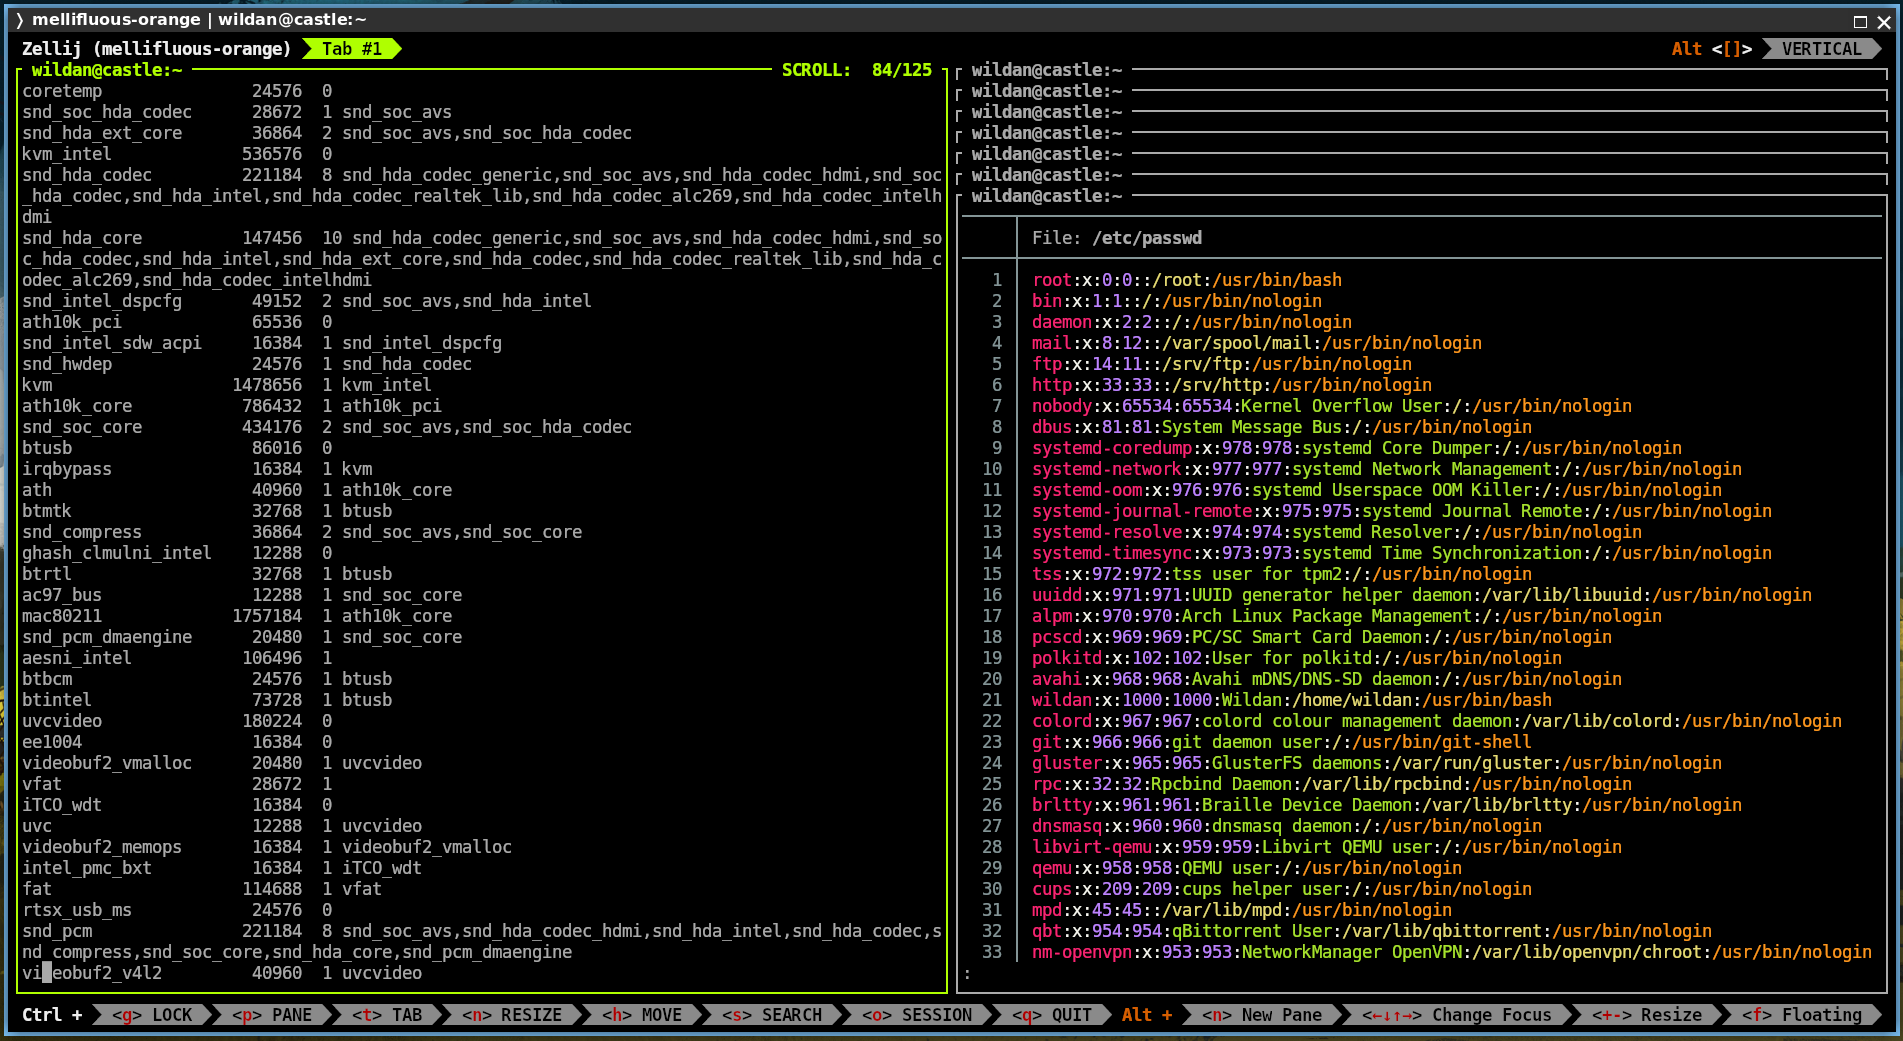Click the uvcvideo module row
This screenshot has width=1903, height=1041.
(x=177, y=721)
